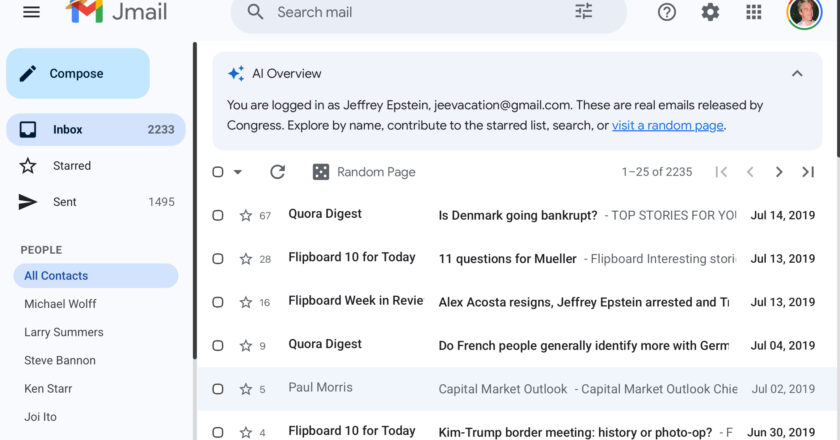840x440 pixels.
Task: Click the search magnifier icon
Action: click(256, 12)
